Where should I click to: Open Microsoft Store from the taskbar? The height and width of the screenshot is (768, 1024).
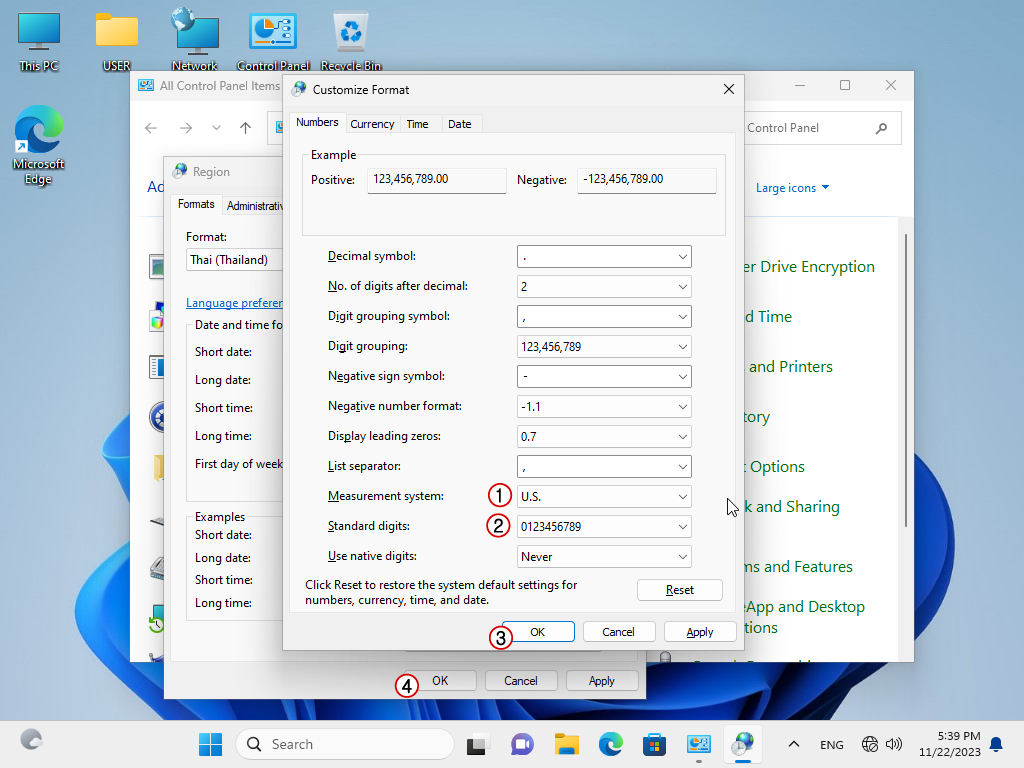tap(655, 744)
